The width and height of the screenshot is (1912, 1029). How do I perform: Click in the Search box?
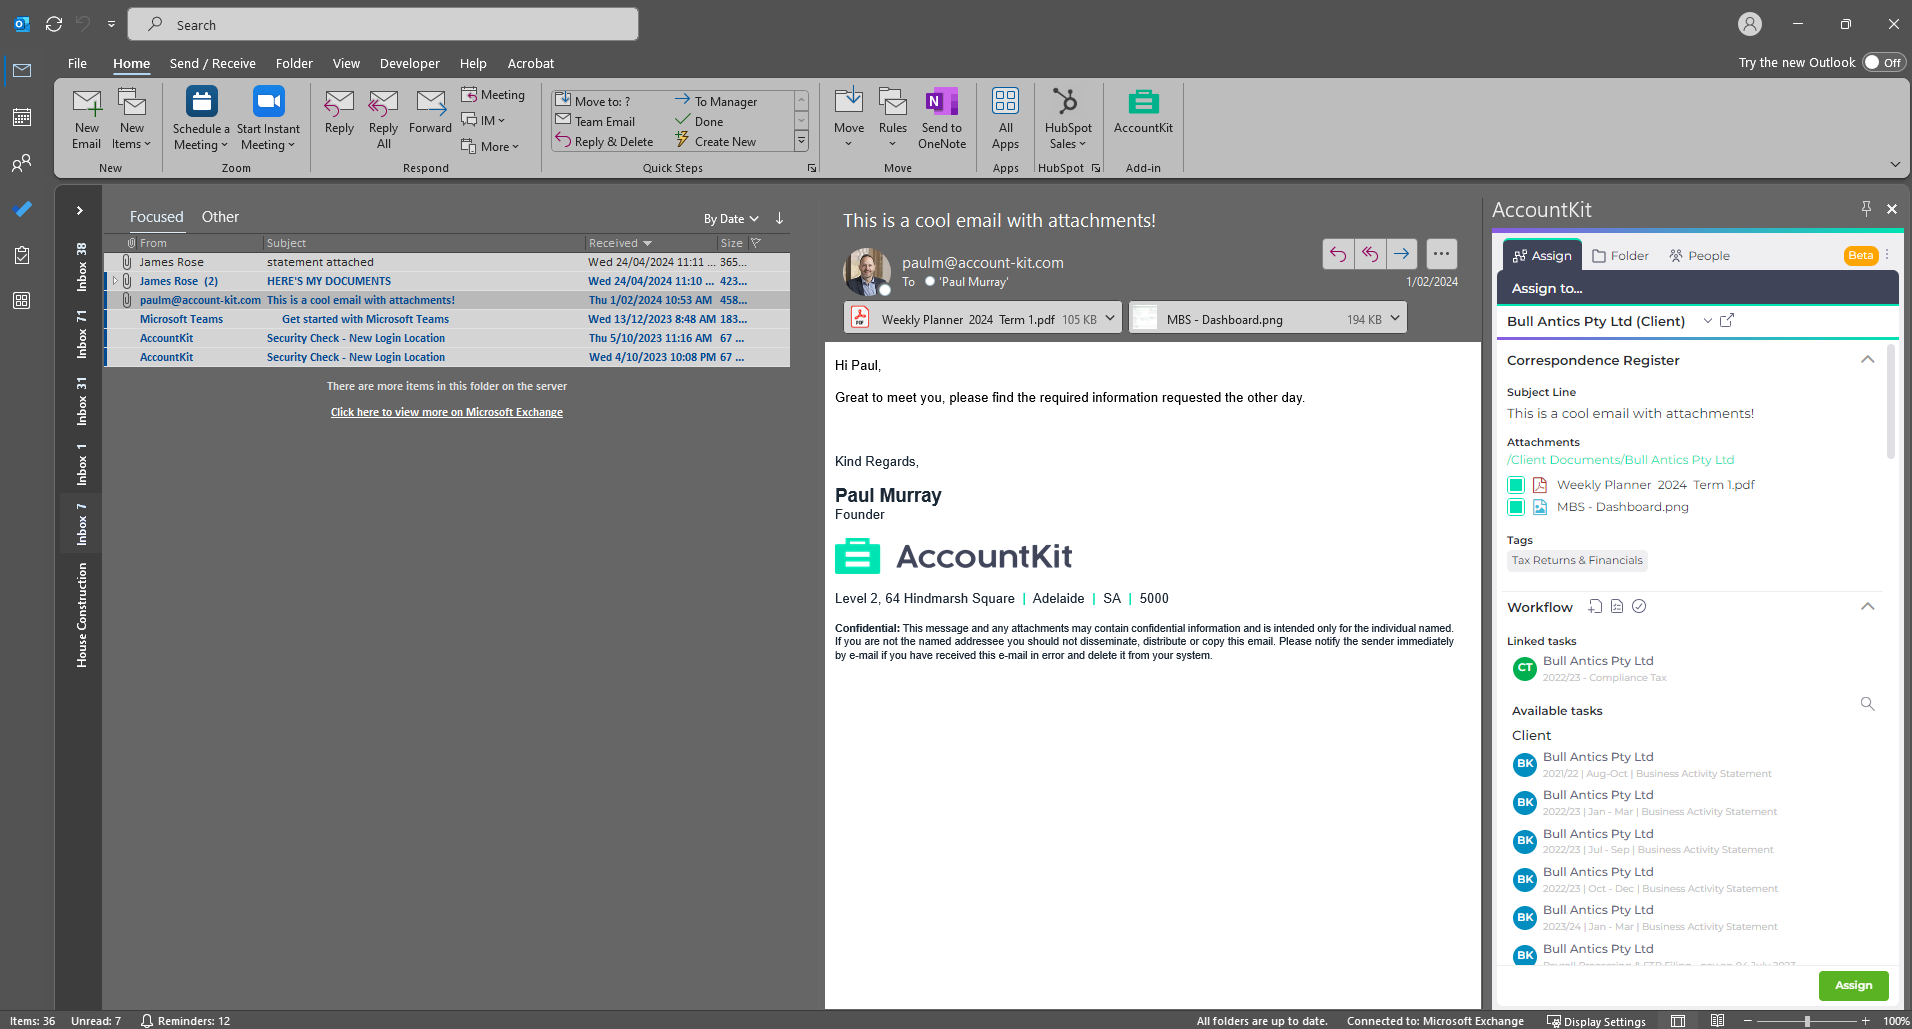click(x=385, y=24)
